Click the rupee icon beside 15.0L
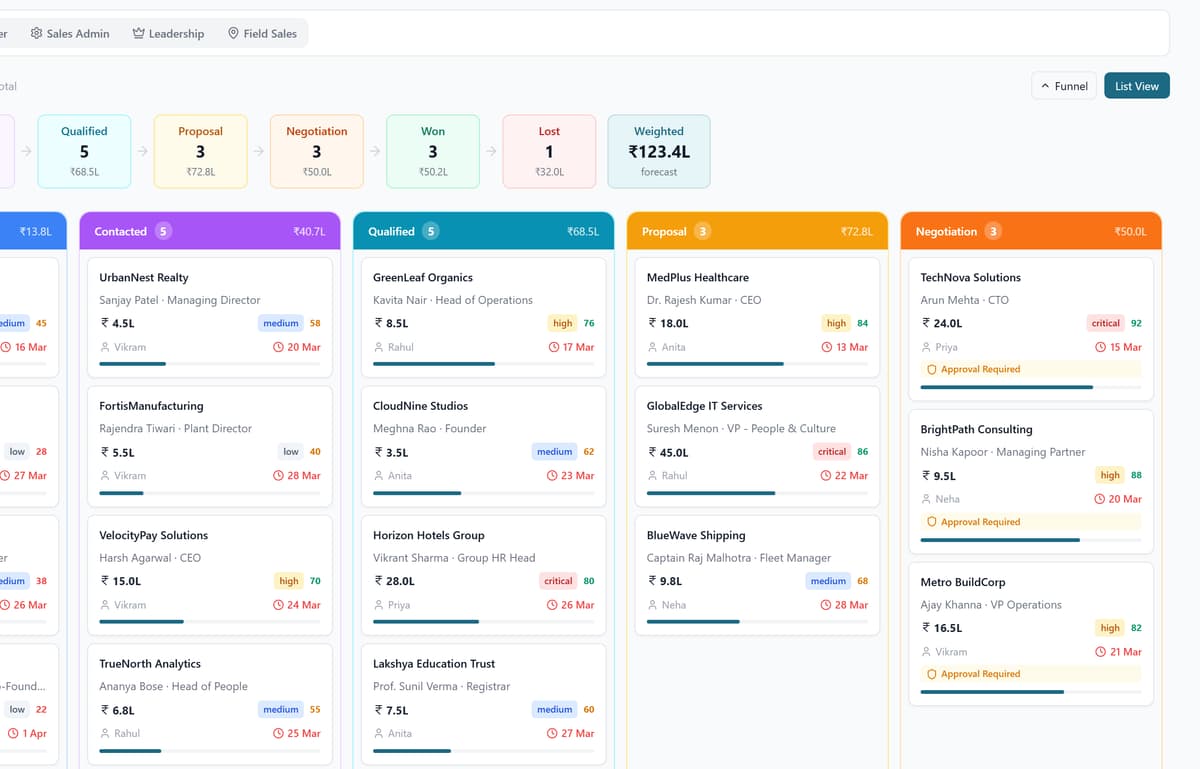 pos(105,581)
